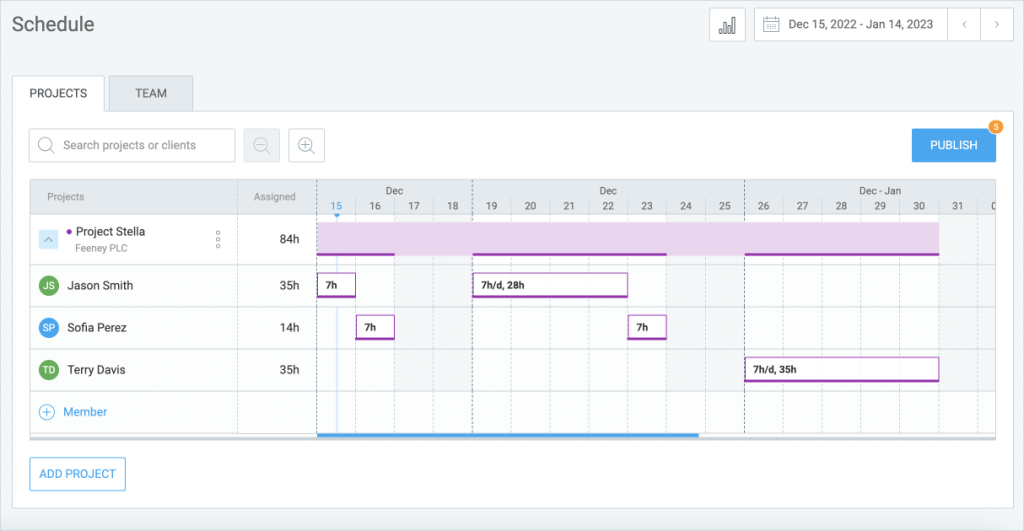Click Terry Davis's TD avatar
The width and height of the screenshot is (1024, 531).
(49, 370)
